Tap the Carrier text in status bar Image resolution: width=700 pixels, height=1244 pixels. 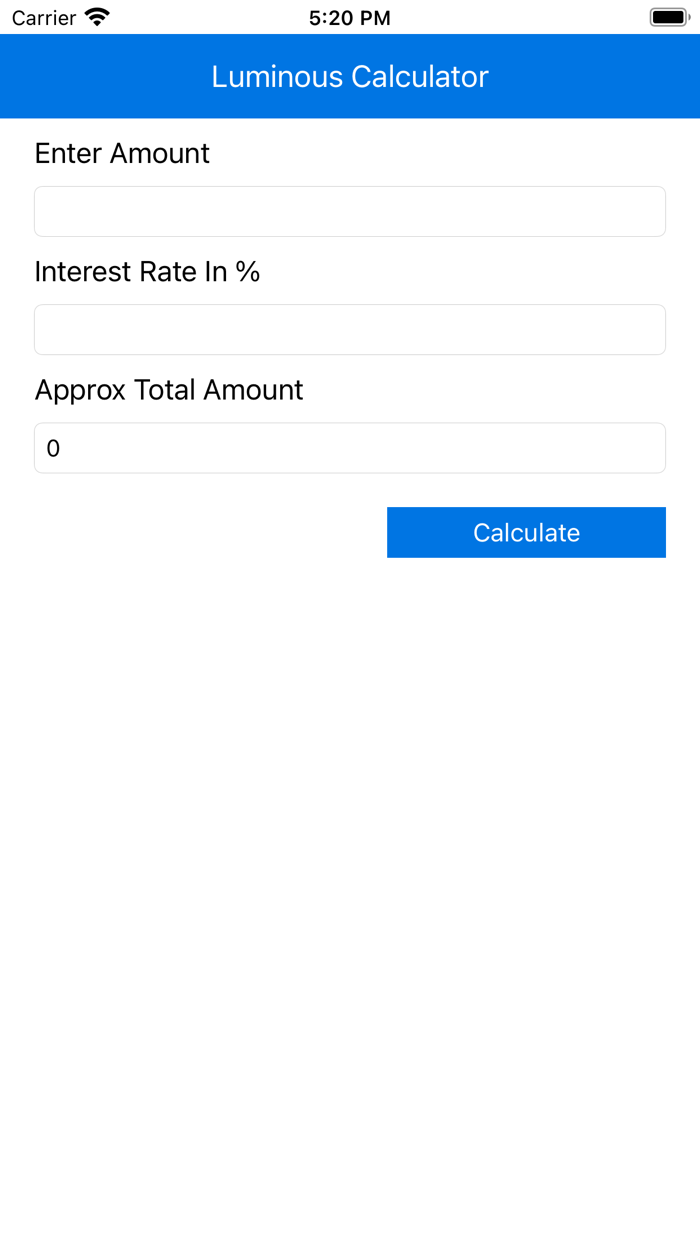(x=44, y=18)
